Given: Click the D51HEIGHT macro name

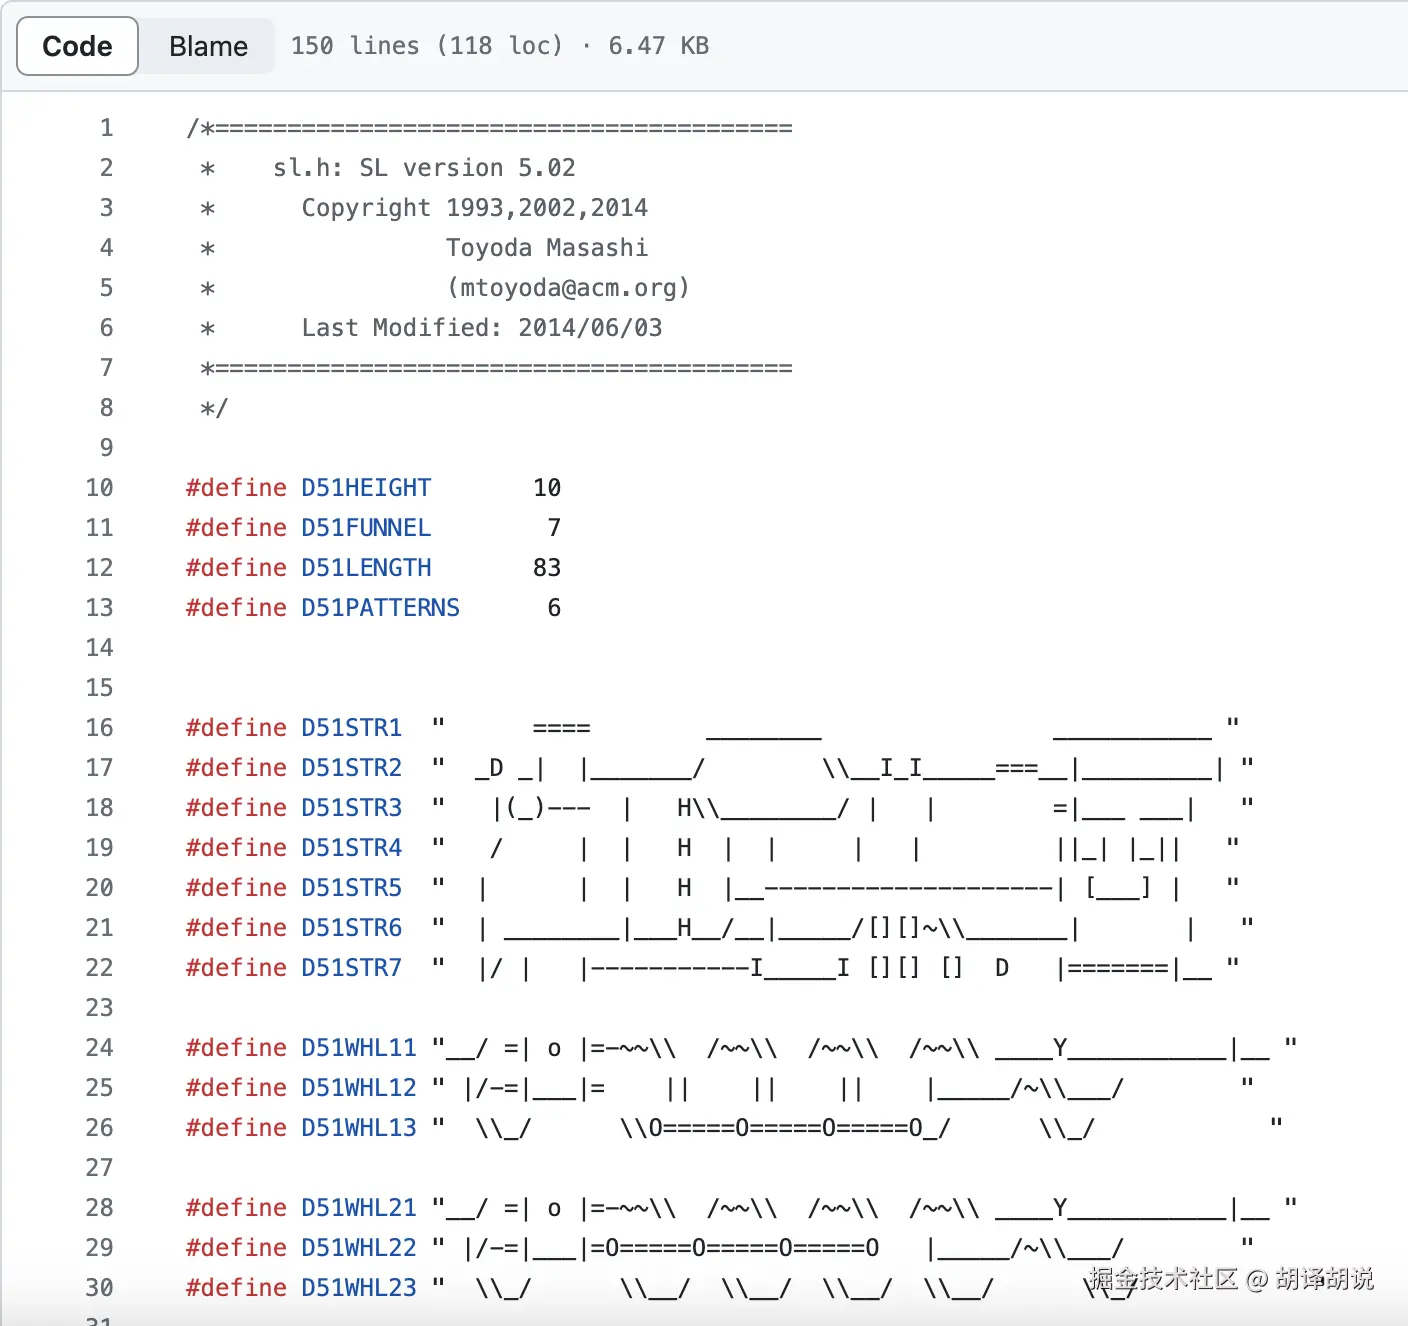Looking at the screenshot, I should [366, 488].
